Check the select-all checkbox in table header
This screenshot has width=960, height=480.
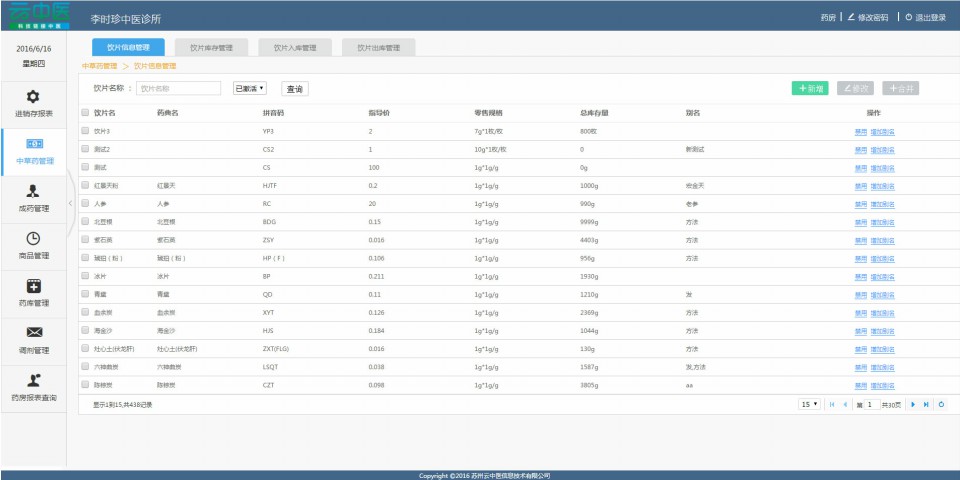(85, 113)
